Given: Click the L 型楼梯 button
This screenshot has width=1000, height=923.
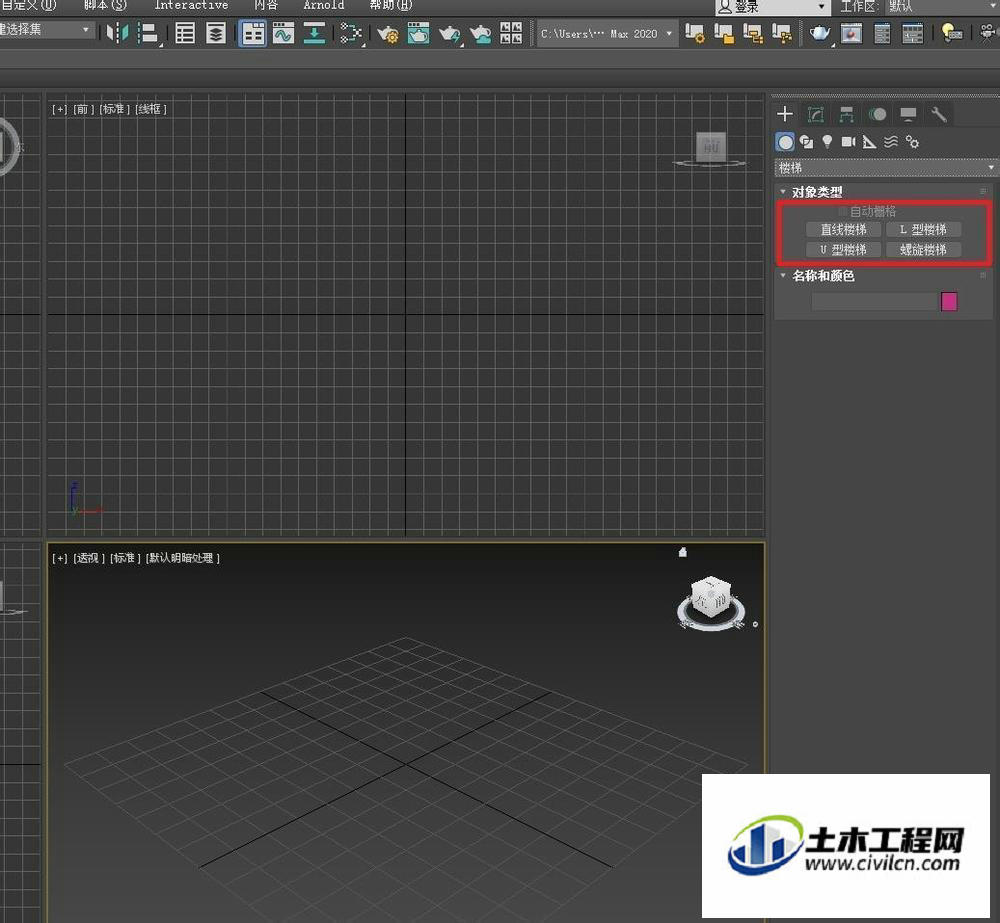Looking at the screenshot, I should 923,230.
